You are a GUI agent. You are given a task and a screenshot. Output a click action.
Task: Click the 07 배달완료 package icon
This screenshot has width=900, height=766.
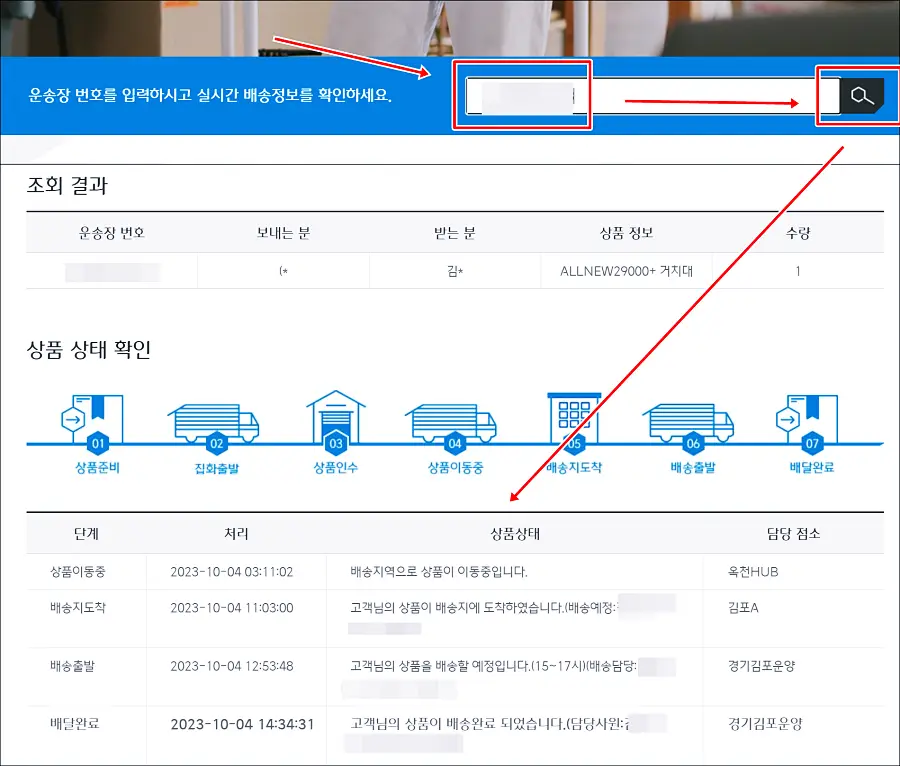click(x=807, y=423)
